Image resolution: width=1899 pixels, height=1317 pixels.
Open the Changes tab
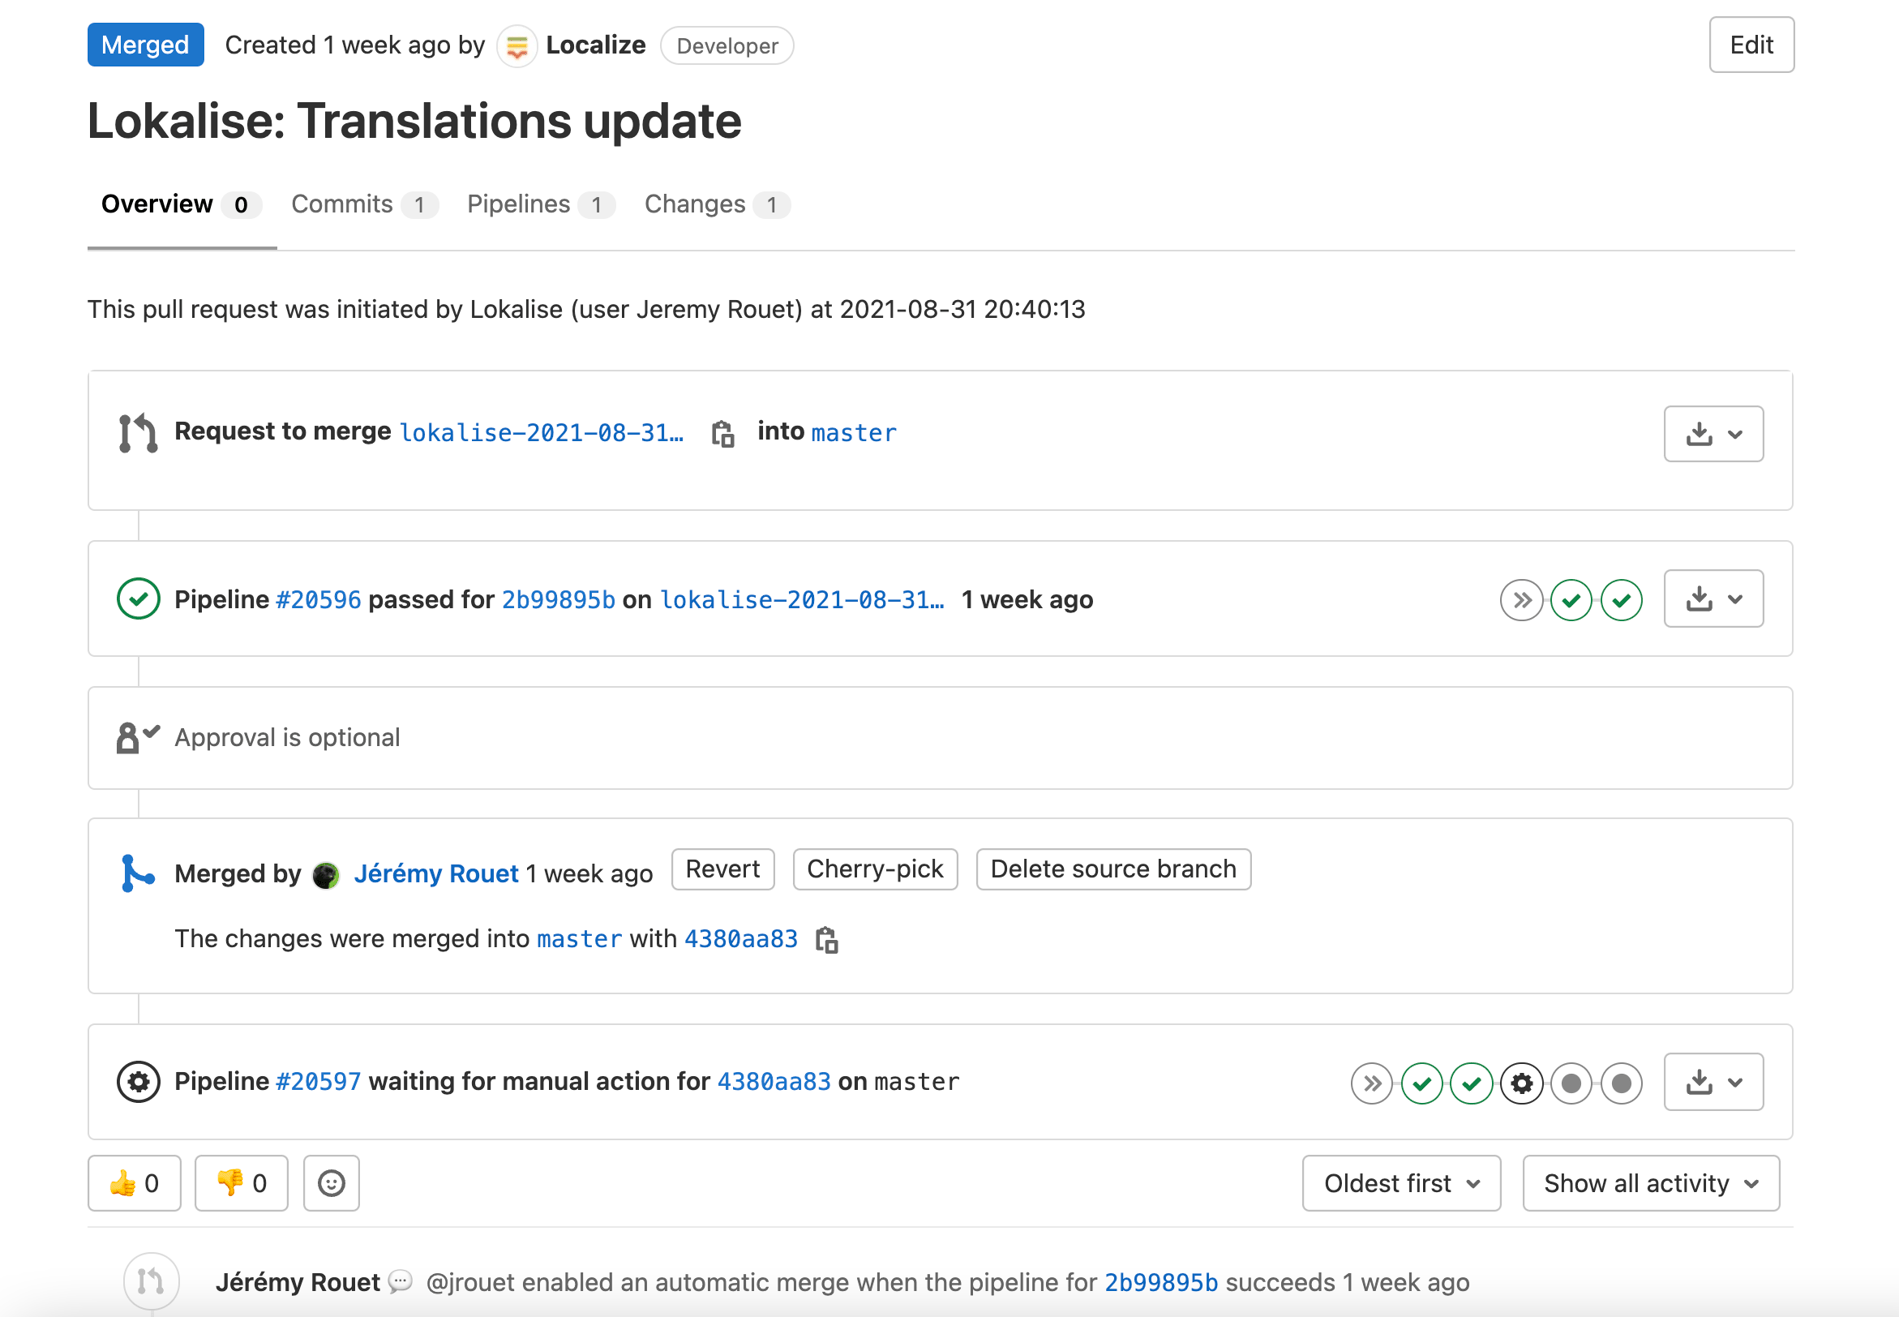pos(696,204)
